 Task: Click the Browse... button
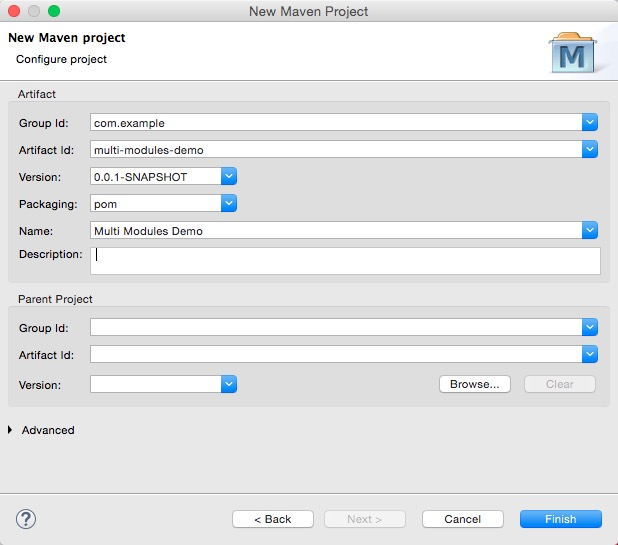474,384
